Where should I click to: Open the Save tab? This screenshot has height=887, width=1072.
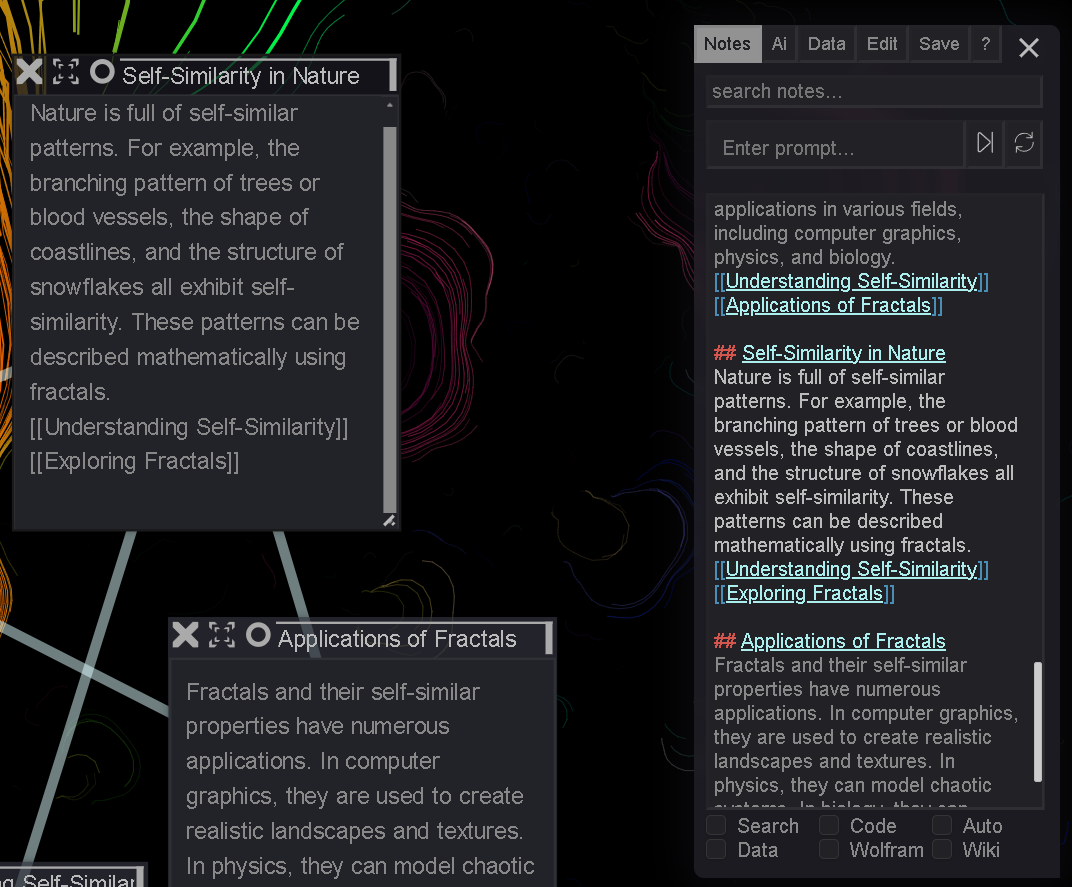939,44
